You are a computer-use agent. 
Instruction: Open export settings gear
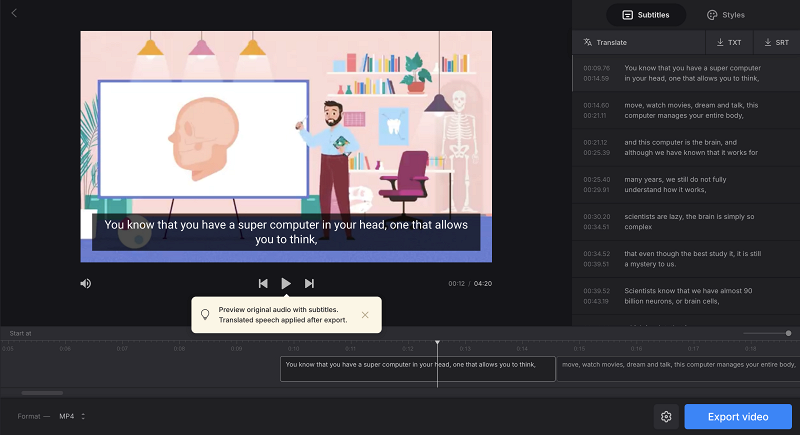coord(666,417)
